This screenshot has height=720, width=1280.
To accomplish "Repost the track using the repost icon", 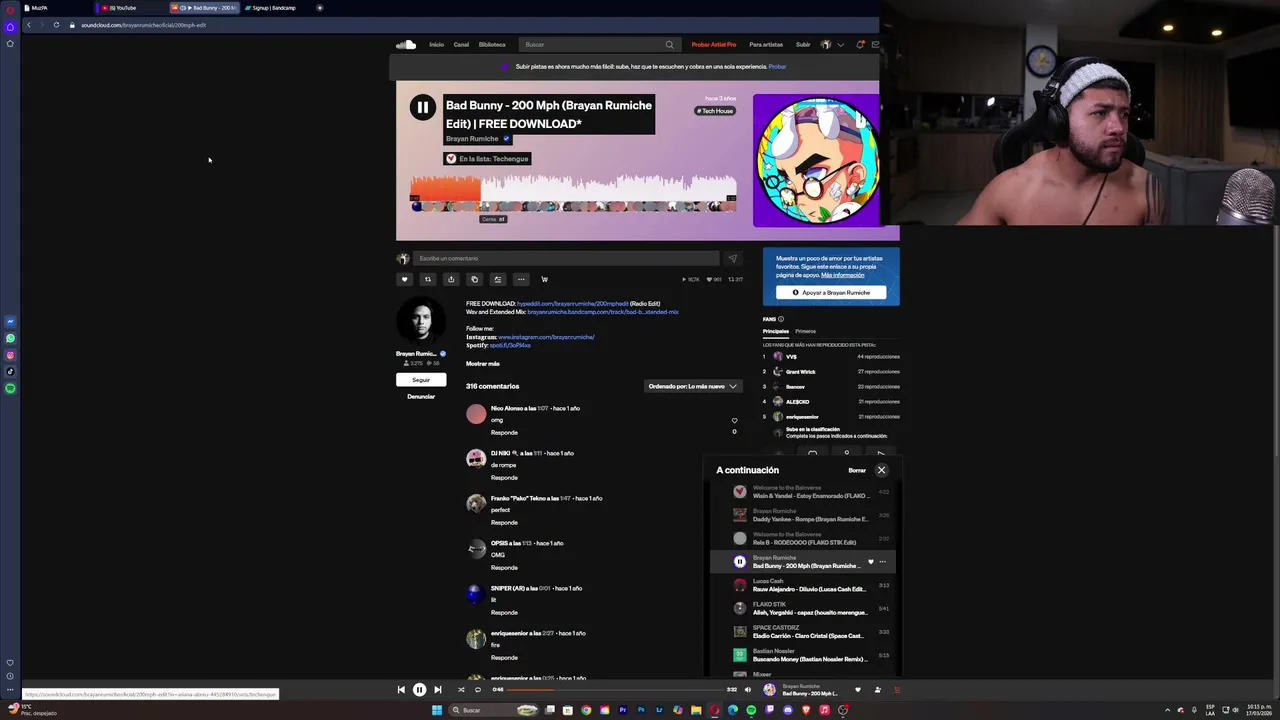I will (x=427, y=279).
